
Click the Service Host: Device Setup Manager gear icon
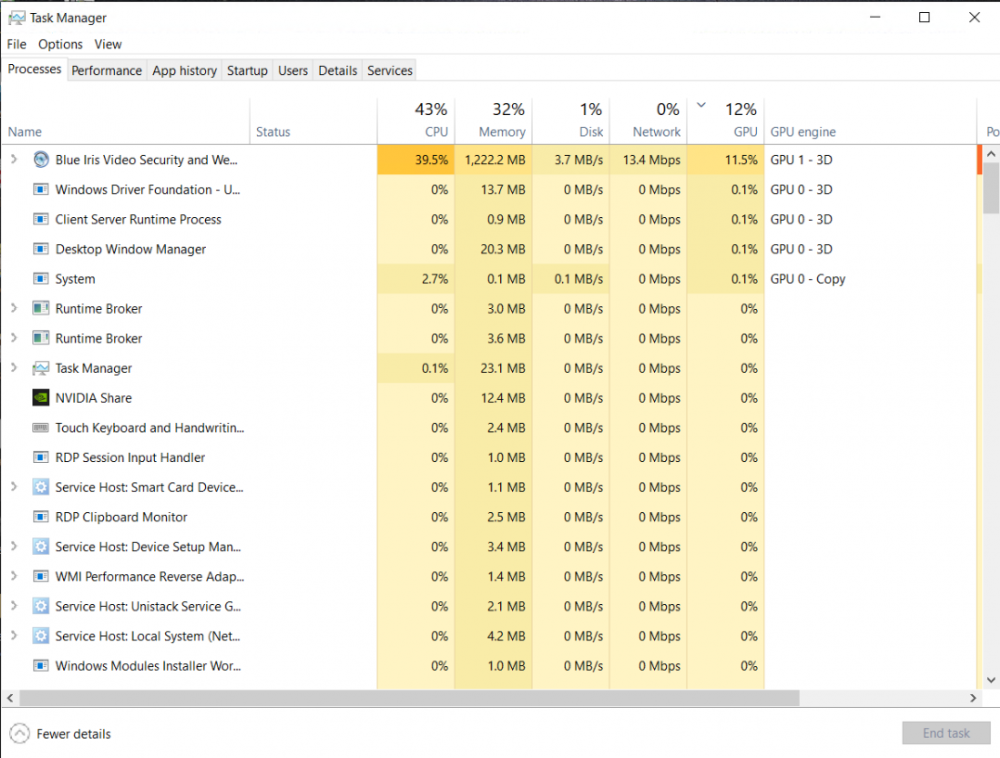41,546
